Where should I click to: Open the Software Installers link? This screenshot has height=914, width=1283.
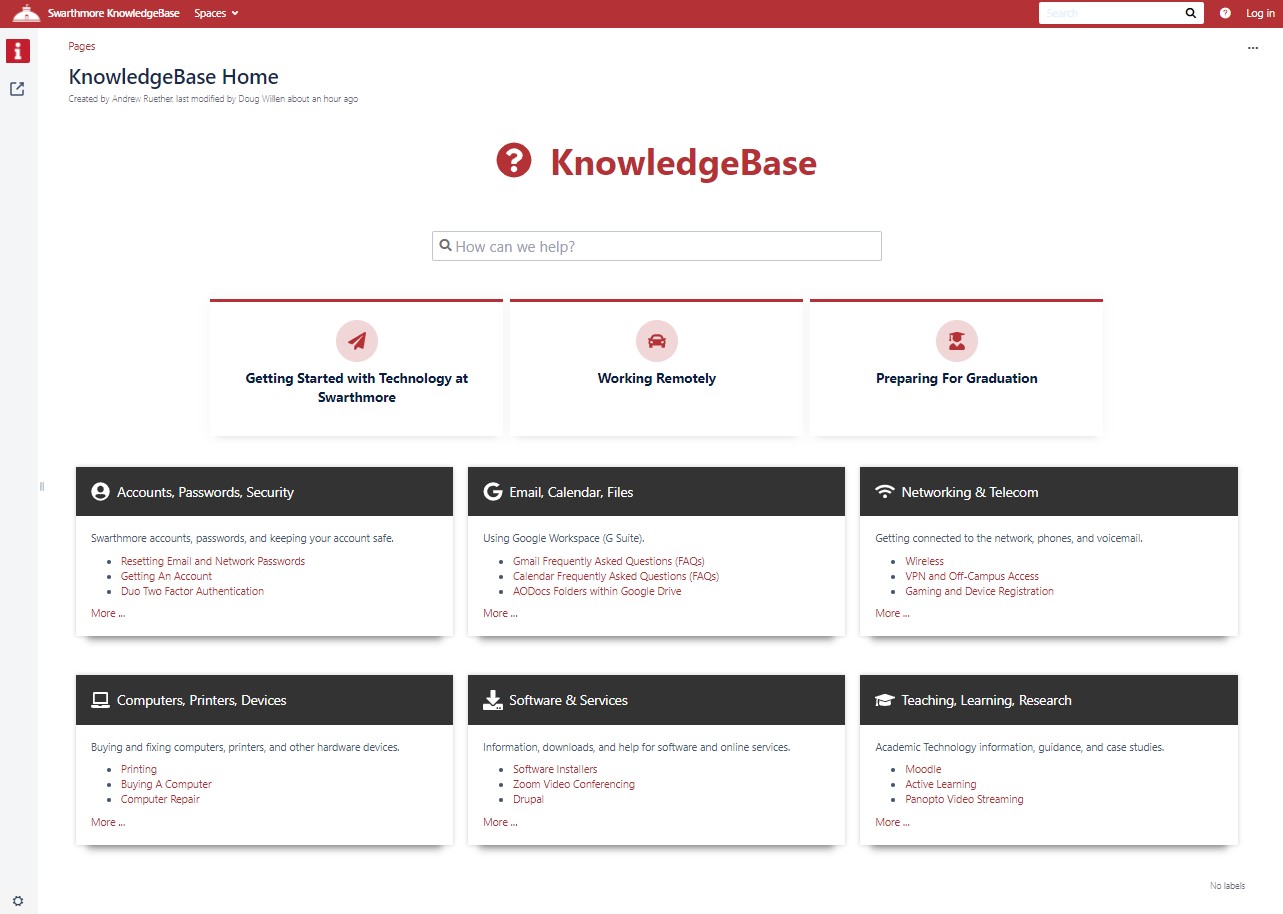pyautogui.click(x=555, y=769)
